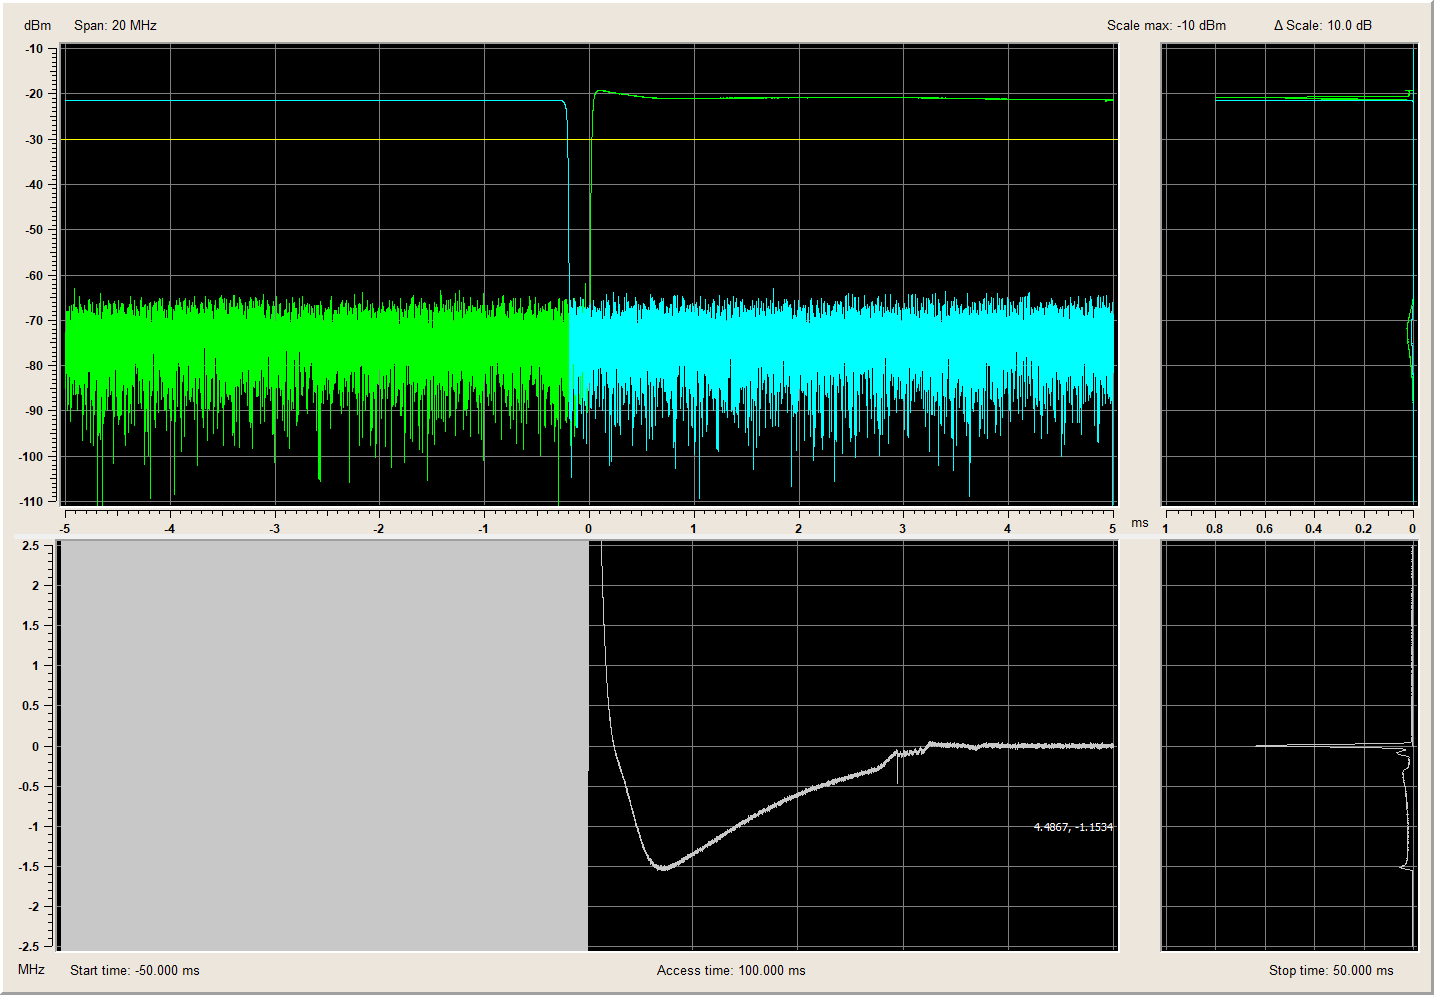Click the Δ Scale: 10.0 dB setting
The width and height of the screenshot is (1434, 995).
pyautogui.click(x=1322, y=25)
